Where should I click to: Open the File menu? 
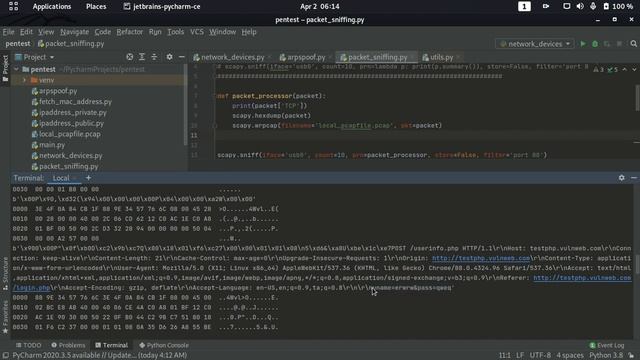pos(9,31)
